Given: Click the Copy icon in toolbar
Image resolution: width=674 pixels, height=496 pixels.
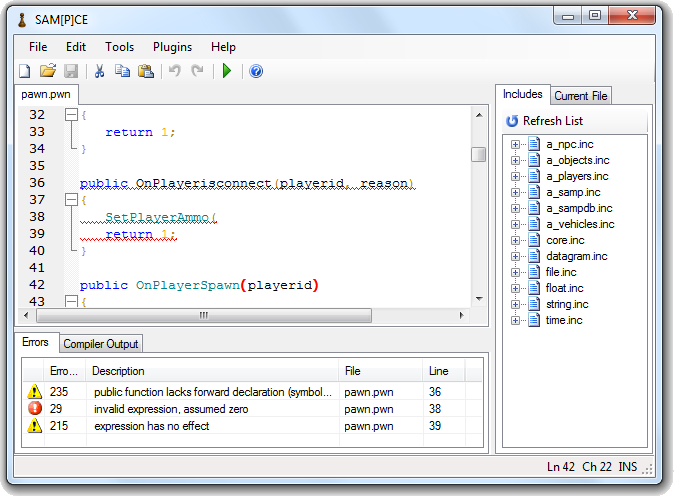Looking at the screenshot, I should pos(122,71).
